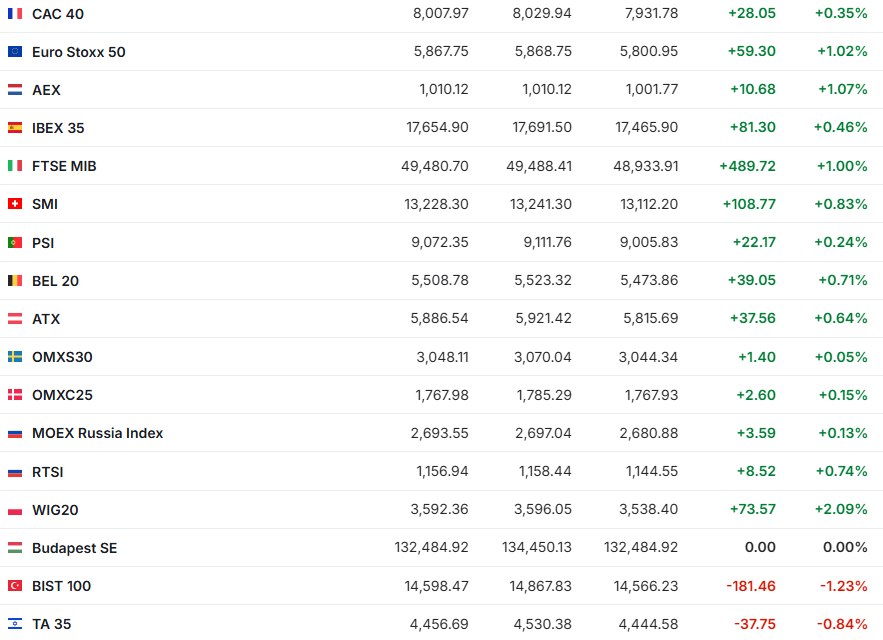Click the French flag icon beside CAC 40

(15, 14)
